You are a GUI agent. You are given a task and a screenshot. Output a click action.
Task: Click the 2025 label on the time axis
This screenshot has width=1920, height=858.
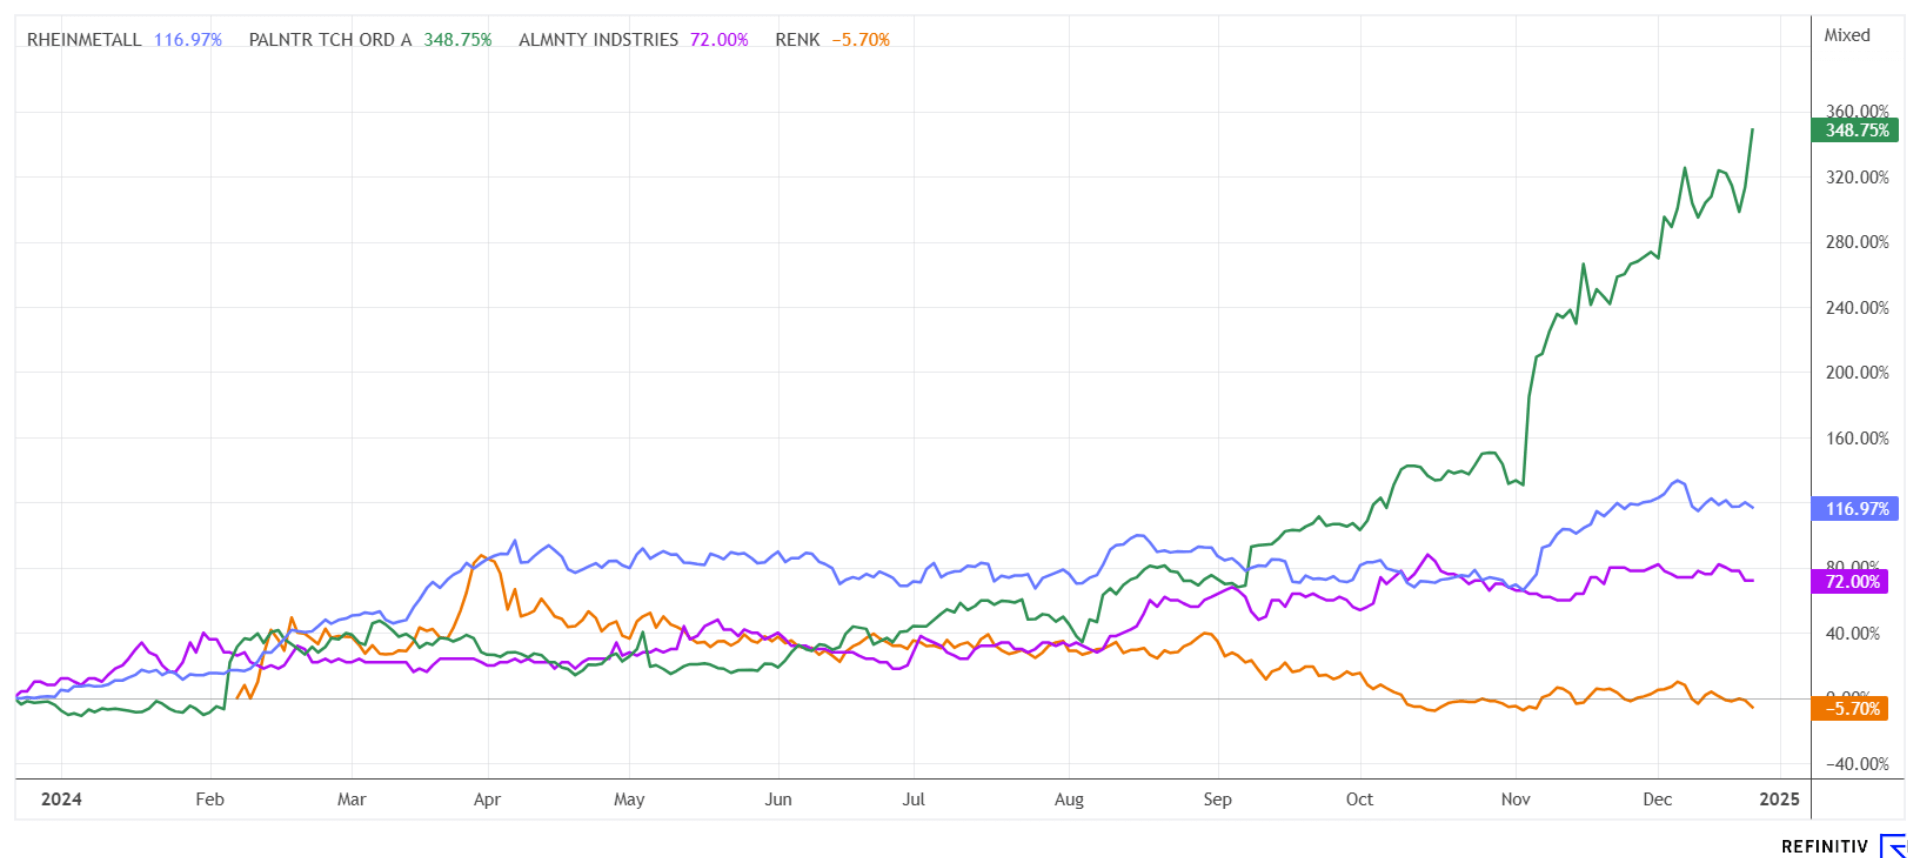pyautogui.click(x=1779, y=799)
